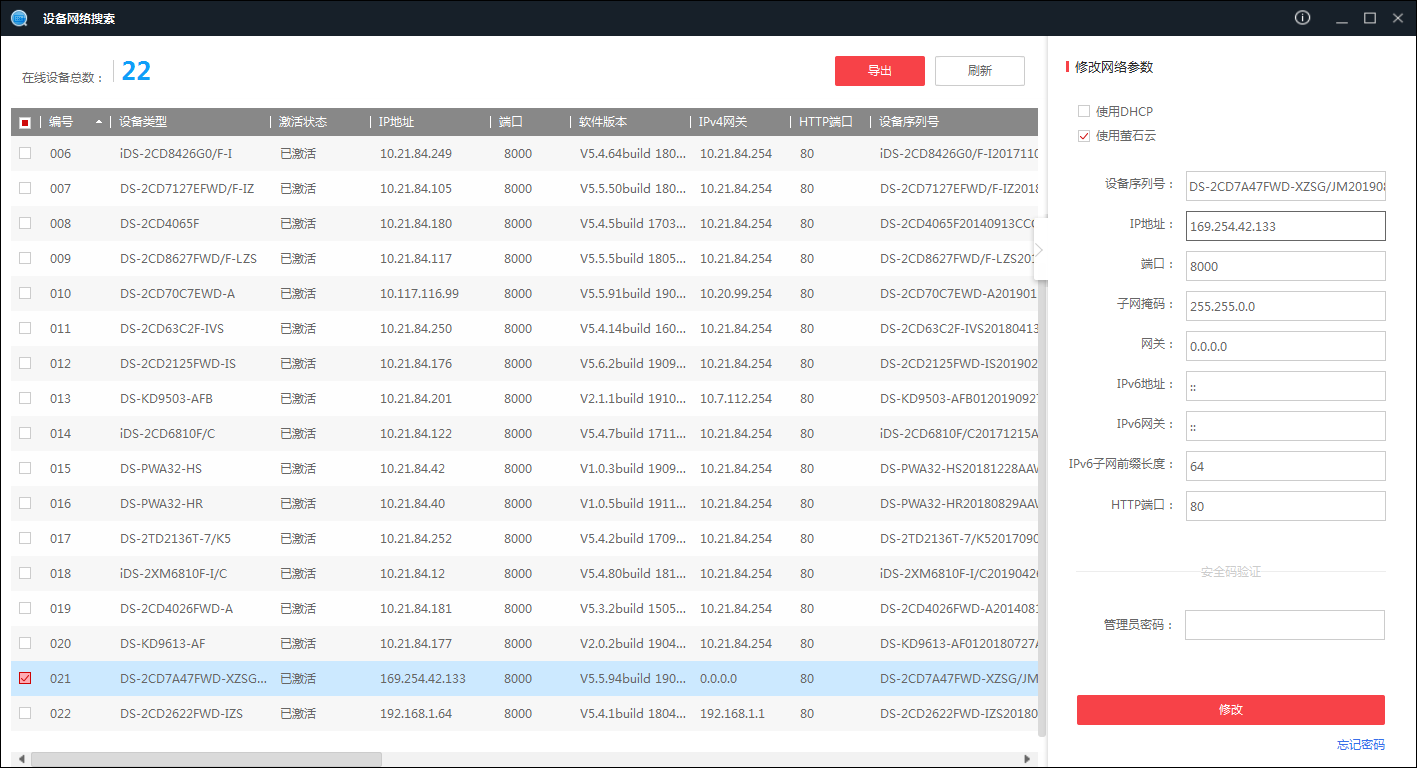Check the box for device 016
The width and height of the screenshot is (1417, 768).
25,503
